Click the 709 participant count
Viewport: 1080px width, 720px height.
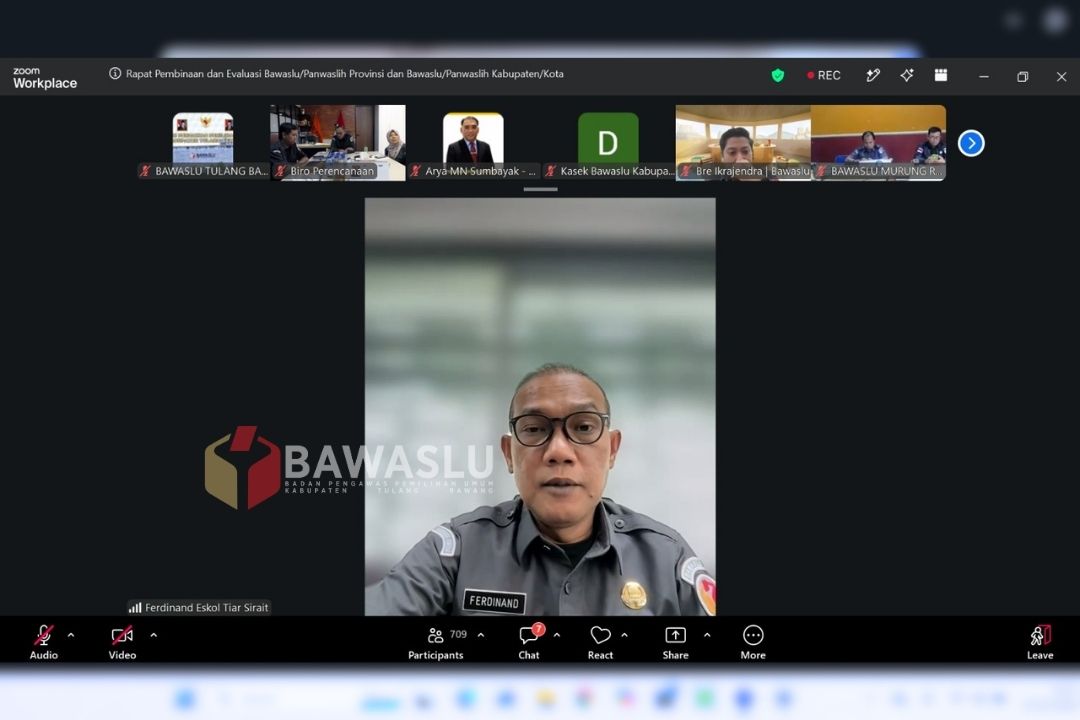(458, 635)
